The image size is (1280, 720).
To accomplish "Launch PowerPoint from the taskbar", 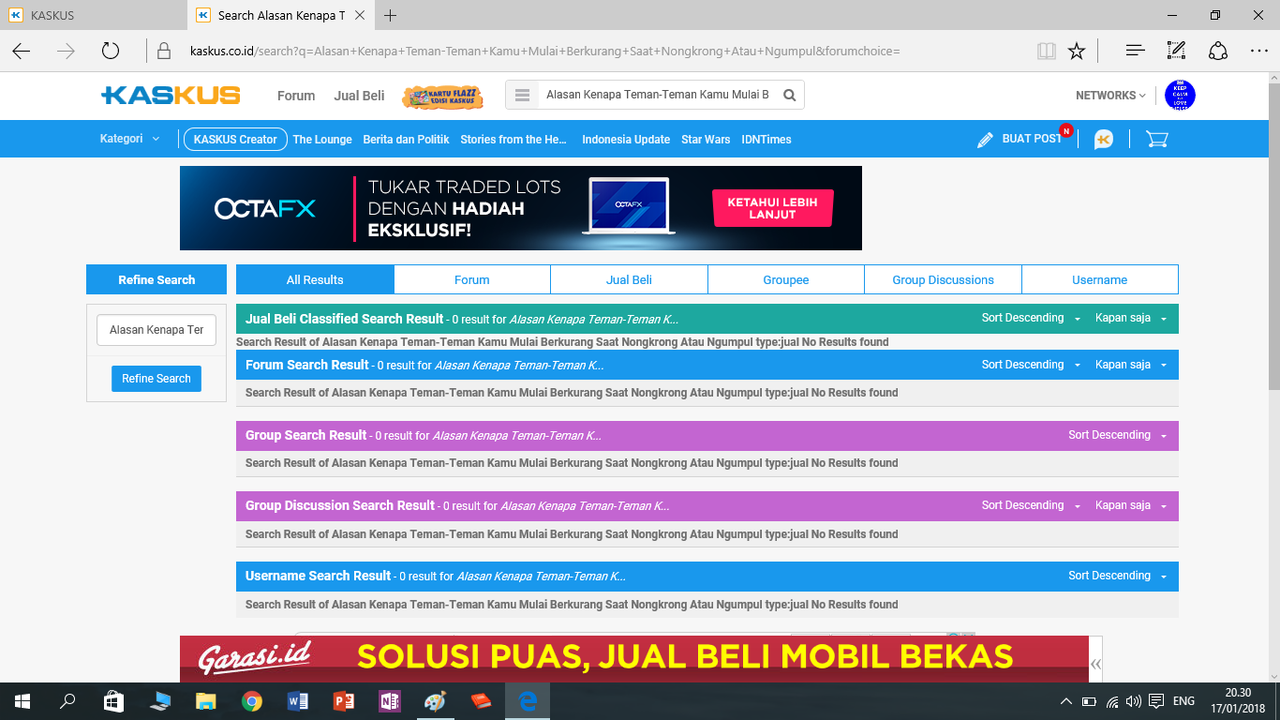I will 343,701.
